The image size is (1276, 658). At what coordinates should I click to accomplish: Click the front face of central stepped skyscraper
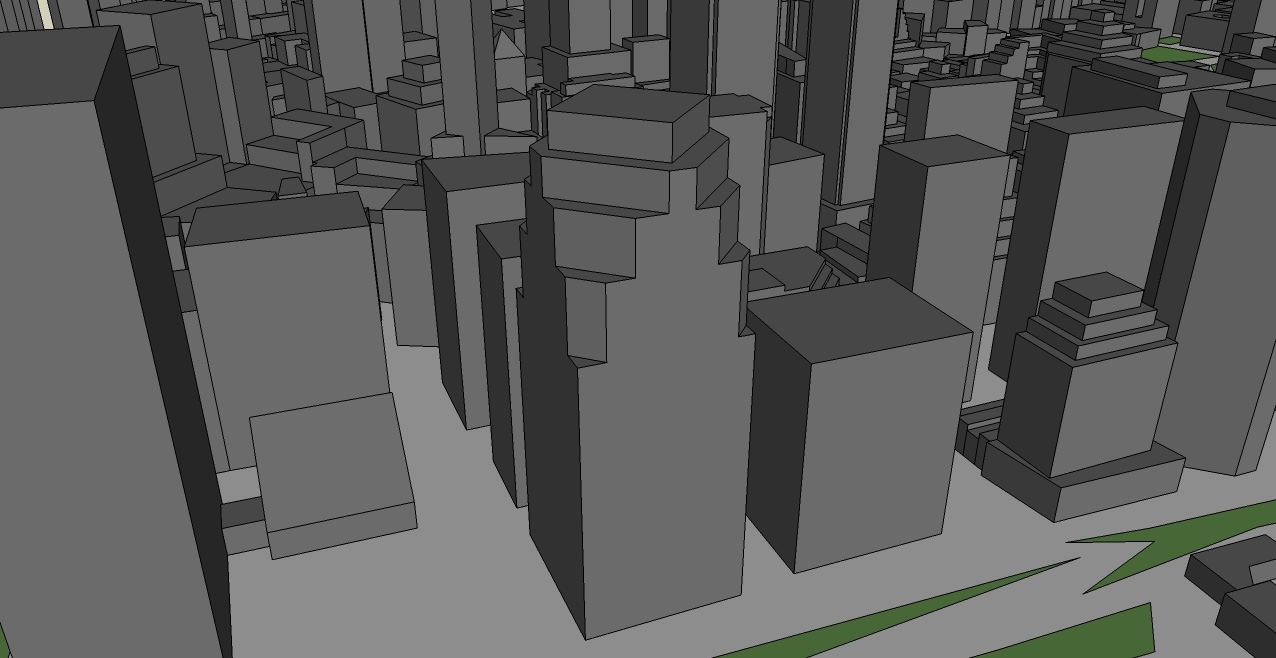(662, 460)
